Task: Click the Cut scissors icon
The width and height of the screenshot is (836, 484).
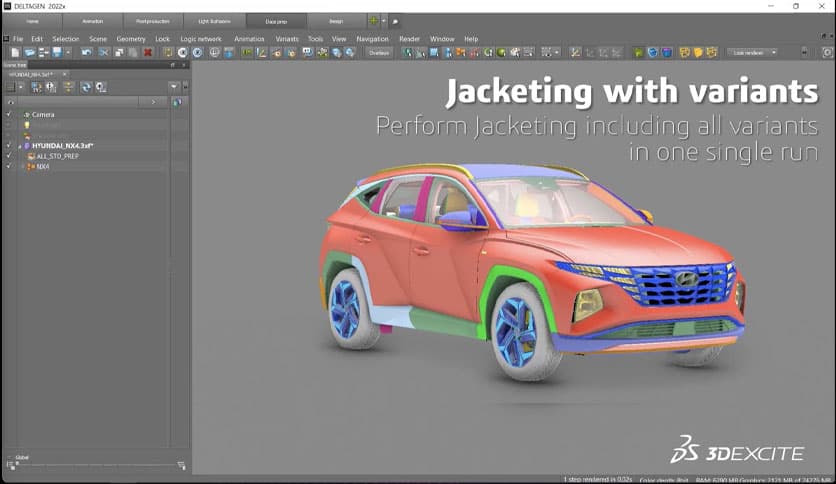Action: tap(104, 52)
